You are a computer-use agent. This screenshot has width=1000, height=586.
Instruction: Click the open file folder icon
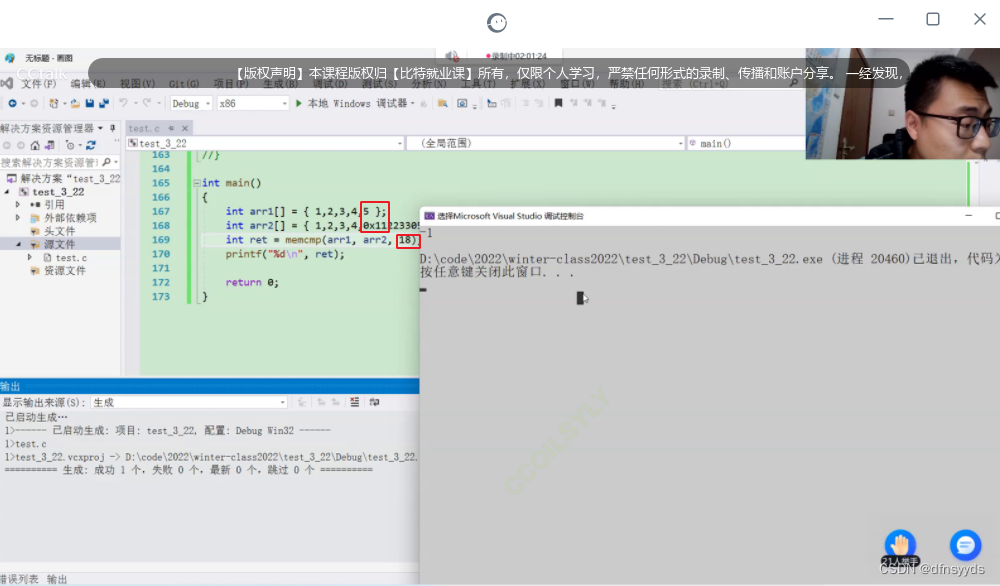point(75,103)
